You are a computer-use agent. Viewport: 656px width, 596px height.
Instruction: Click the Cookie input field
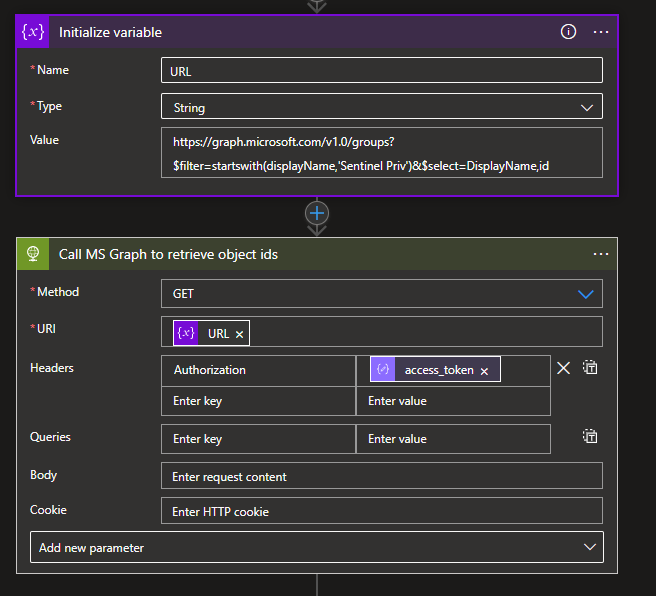[381, 511]
